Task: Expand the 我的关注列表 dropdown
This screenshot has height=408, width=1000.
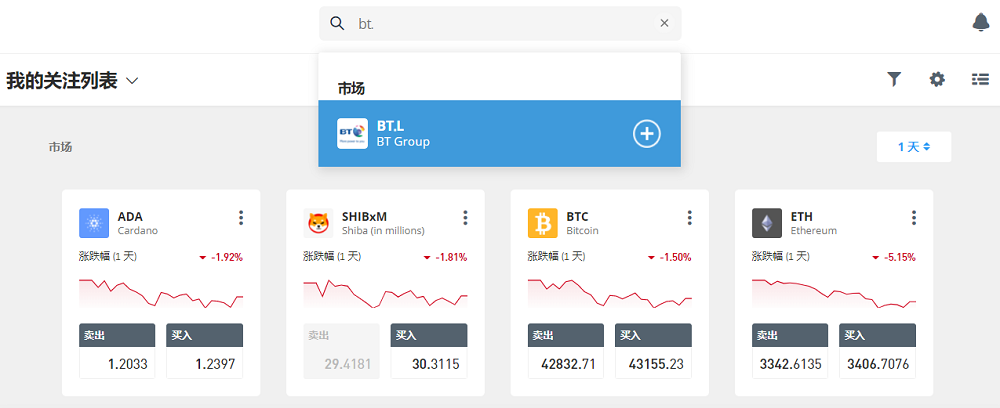Action: click(132, 81)
